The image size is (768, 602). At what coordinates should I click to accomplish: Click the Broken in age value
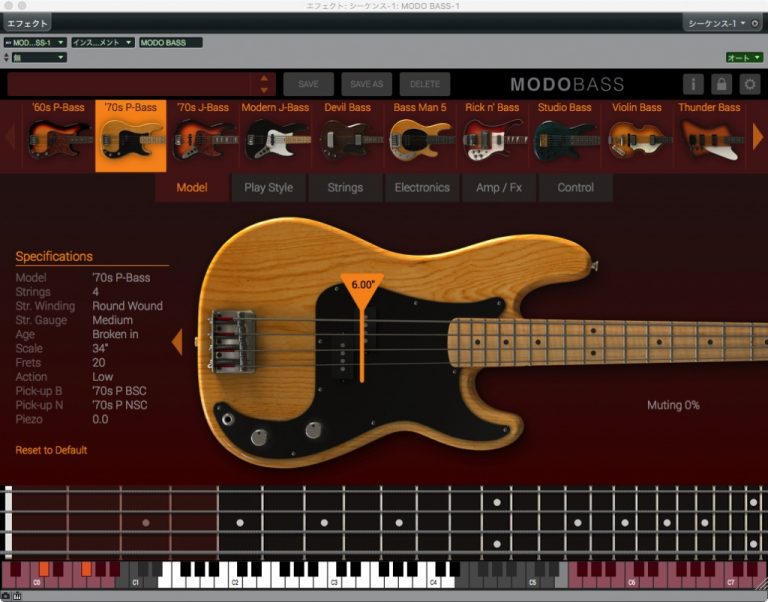pos(115,334)
